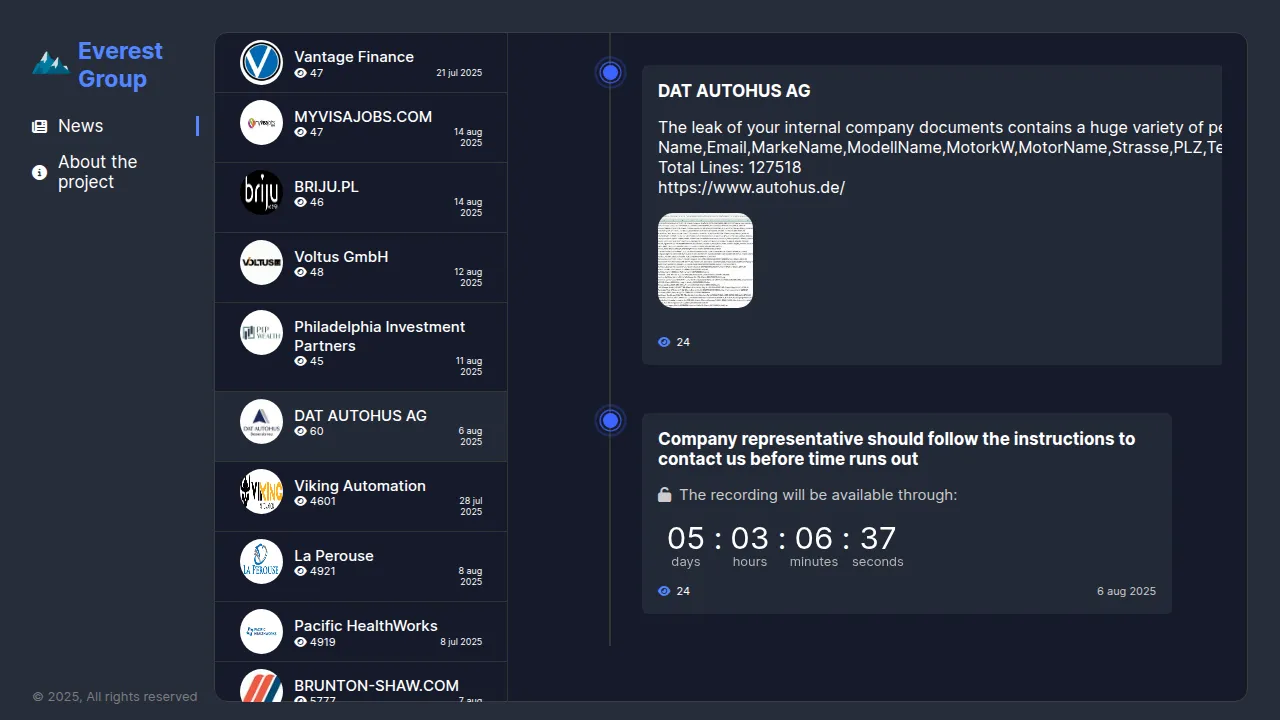Select Pacific HealthWorks in the list

tap(365, 626)
